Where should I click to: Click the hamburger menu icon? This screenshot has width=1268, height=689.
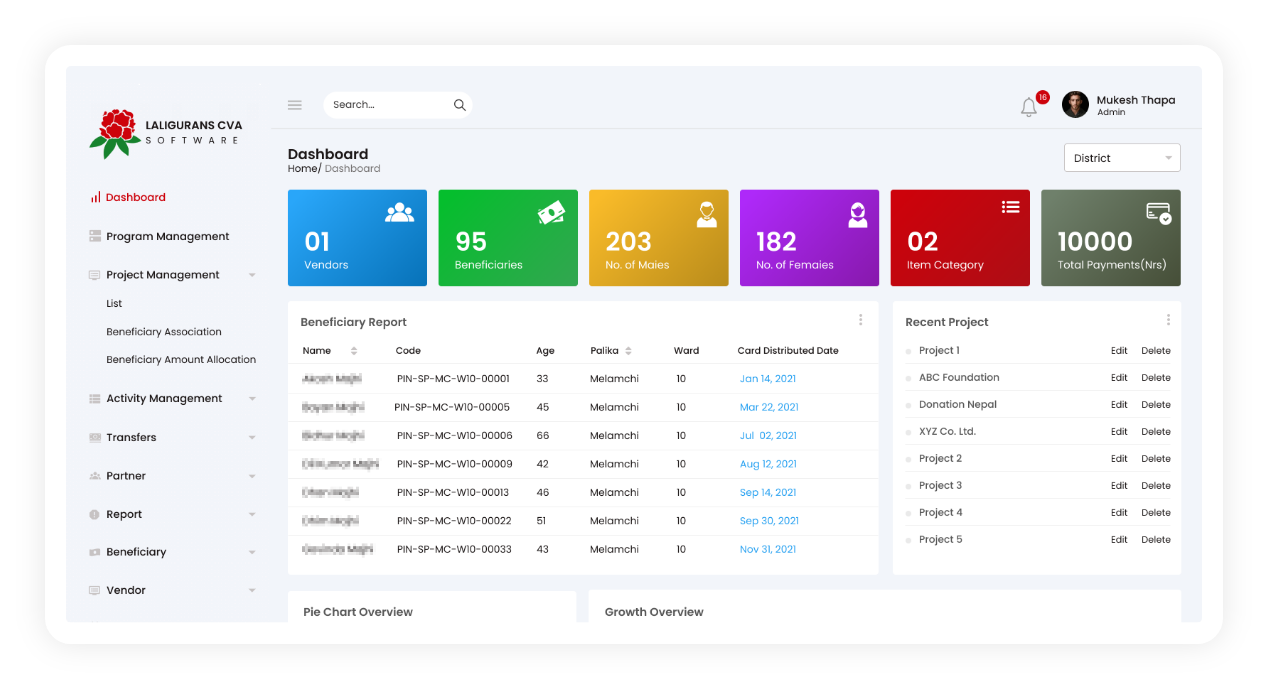(x=294, y=105)
